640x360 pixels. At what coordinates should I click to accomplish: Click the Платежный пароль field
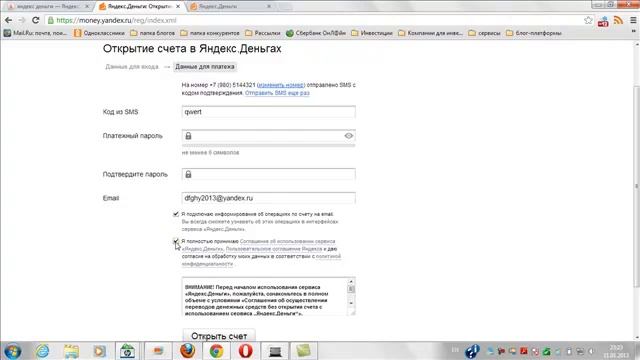coord(269,136)
